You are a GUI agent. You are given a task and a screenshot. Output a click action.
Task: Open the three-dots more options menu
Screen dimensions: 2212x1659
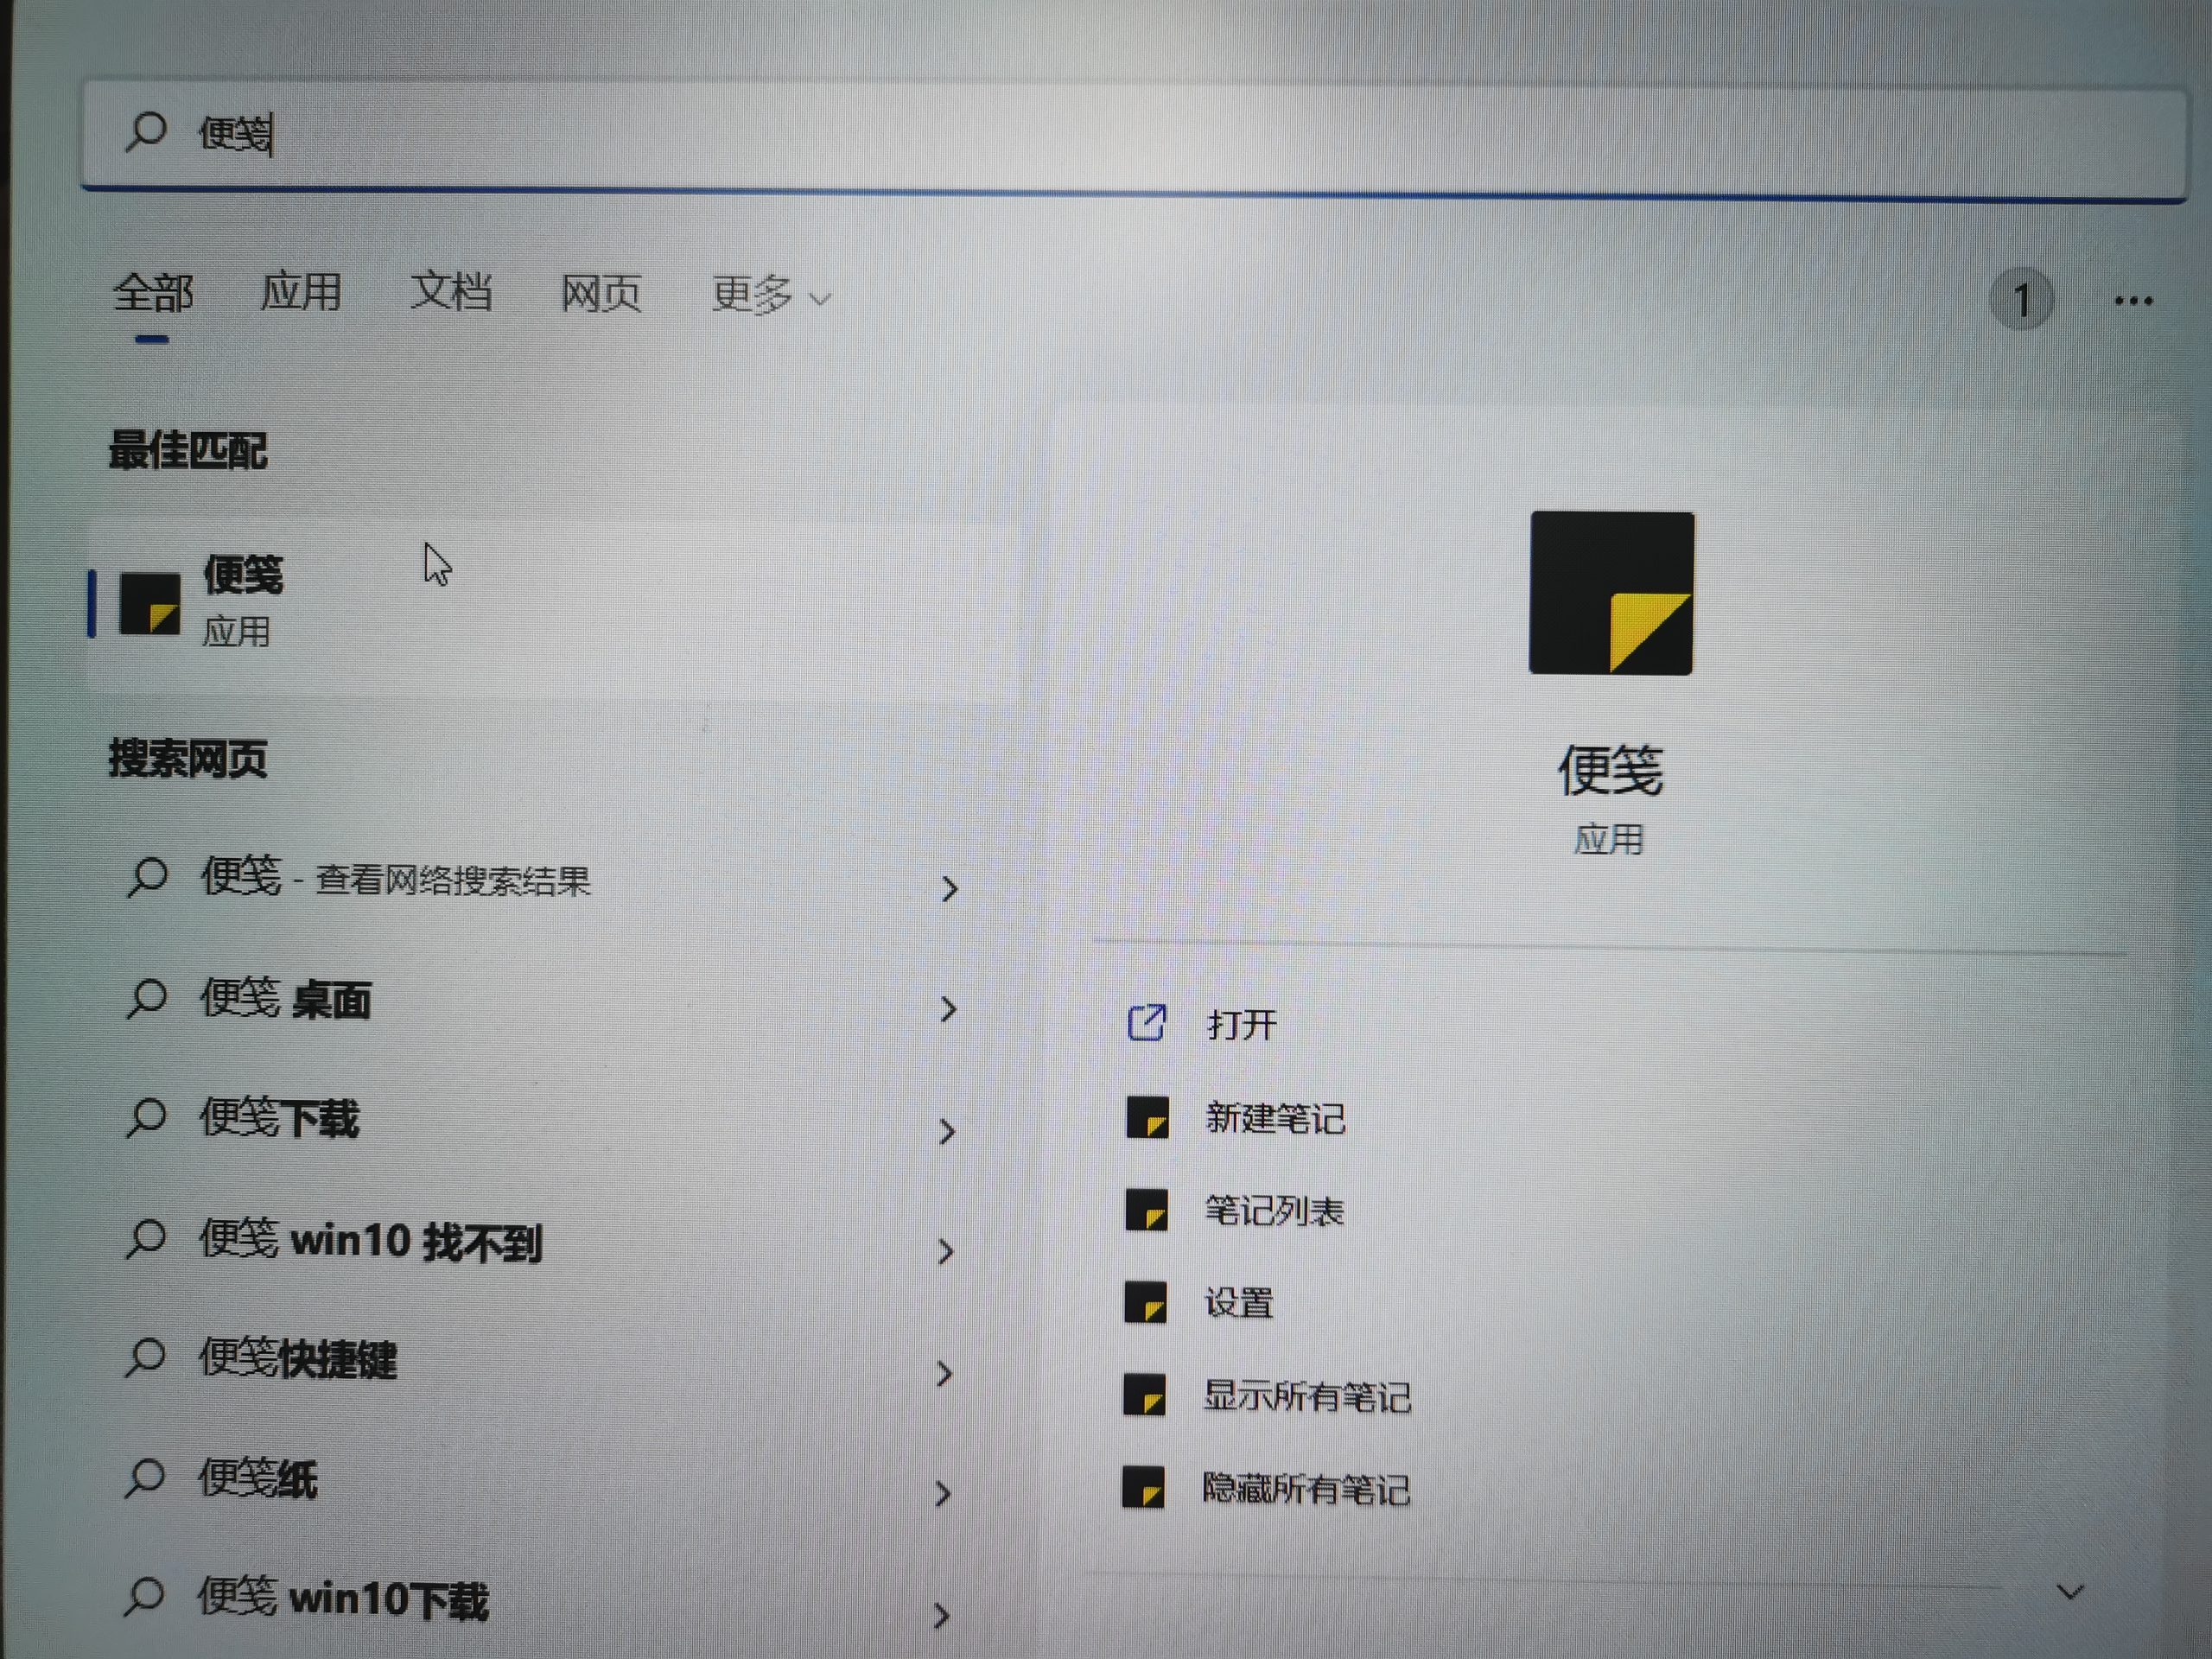2133,300
